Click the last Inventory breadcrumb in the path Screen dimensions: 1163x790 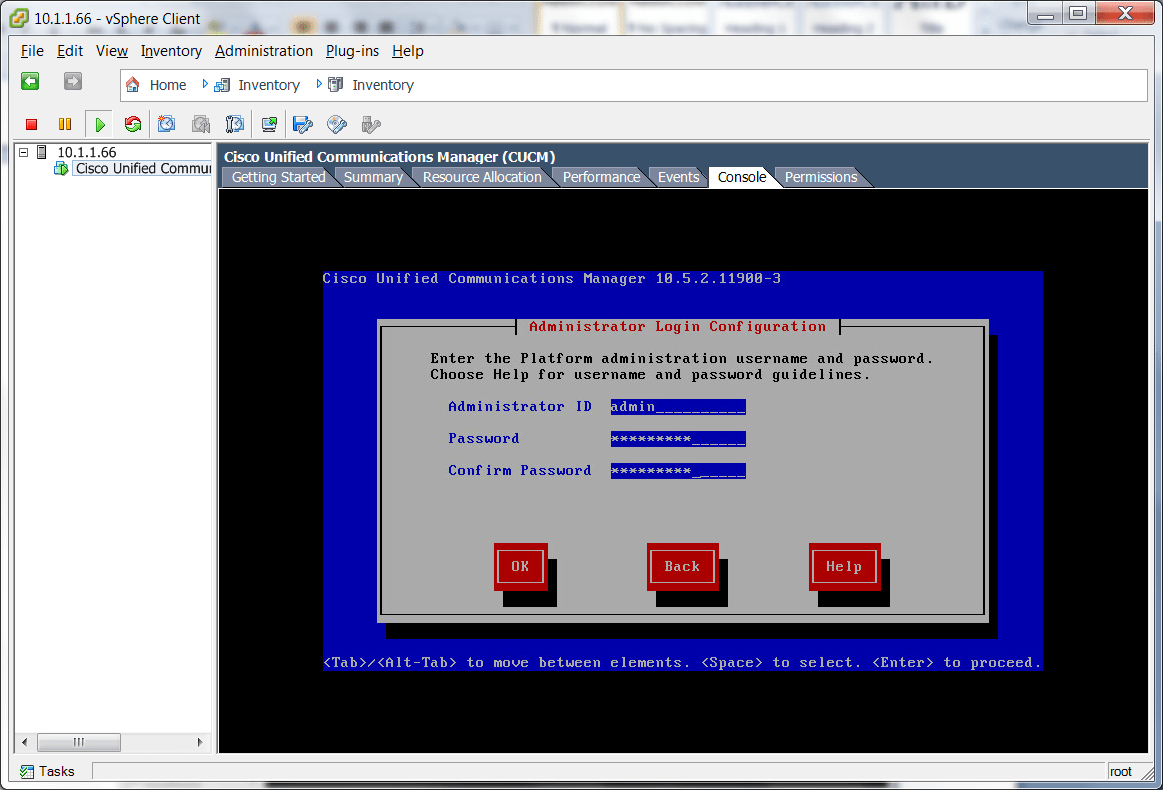tap(383, 85)
